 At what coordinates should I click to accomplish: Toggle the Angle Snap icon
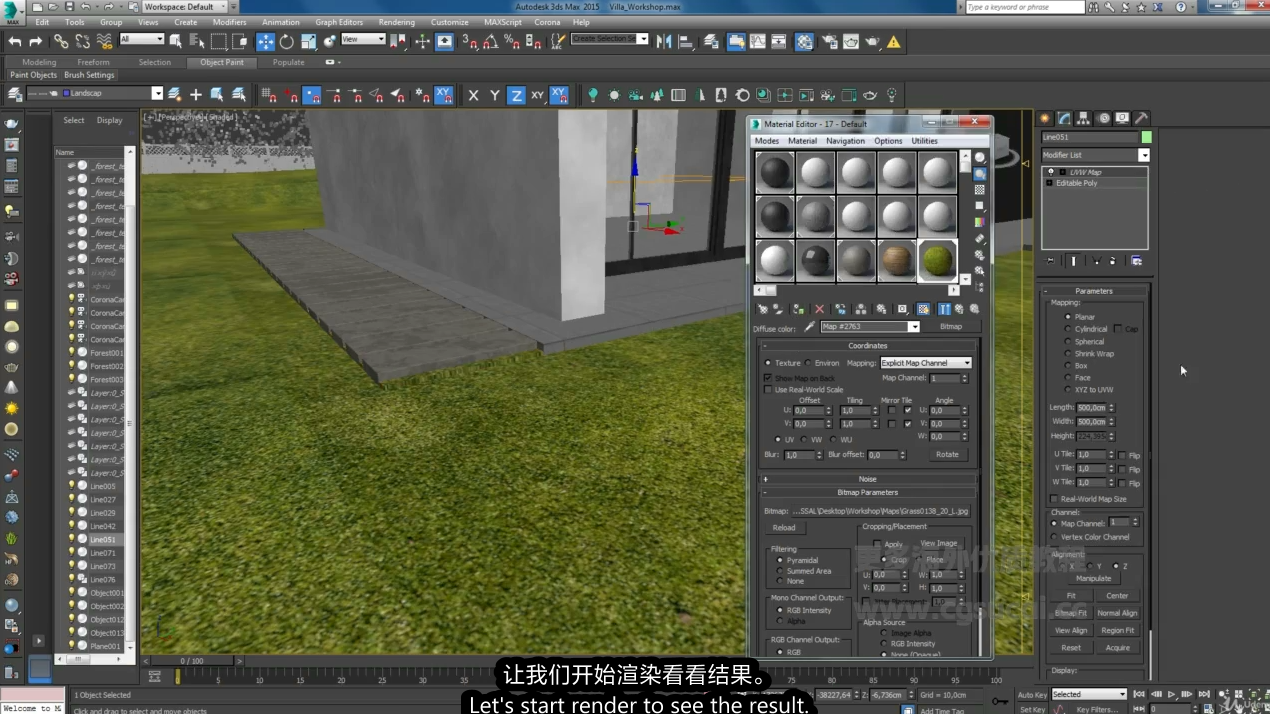(x=490, y=41)
